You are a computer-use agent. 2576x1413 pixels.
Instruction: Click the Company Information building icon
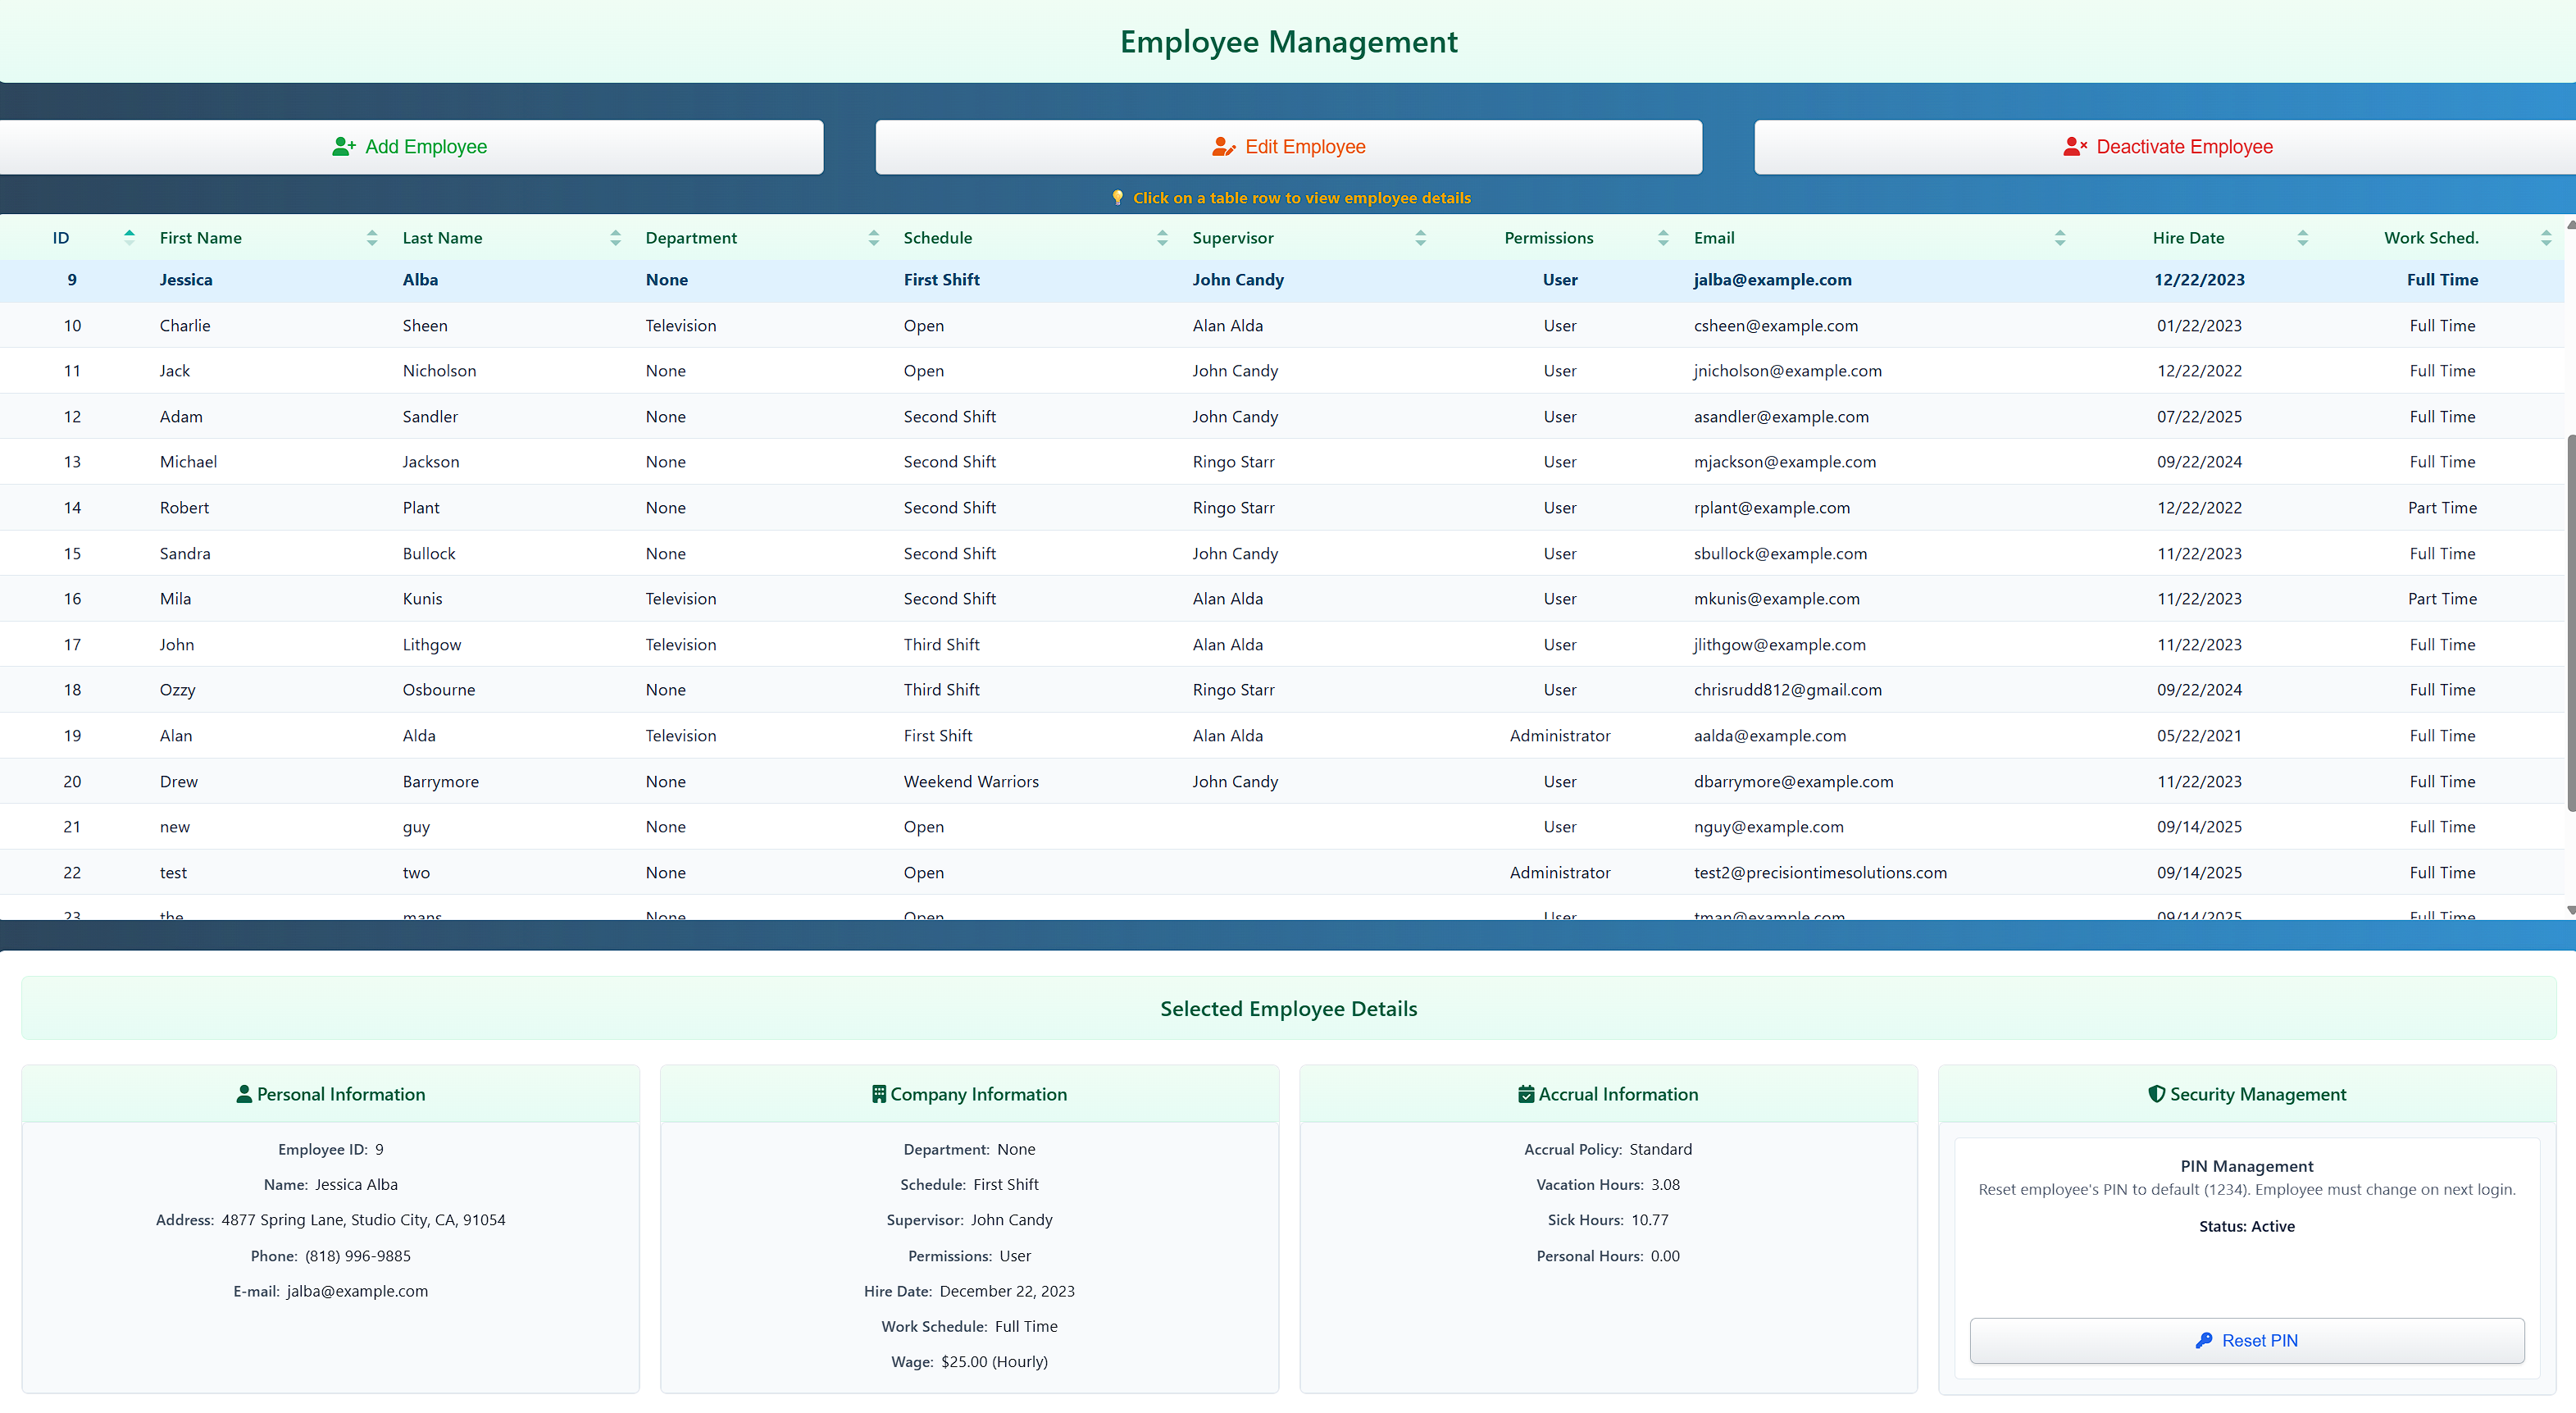pos(878,1094)
